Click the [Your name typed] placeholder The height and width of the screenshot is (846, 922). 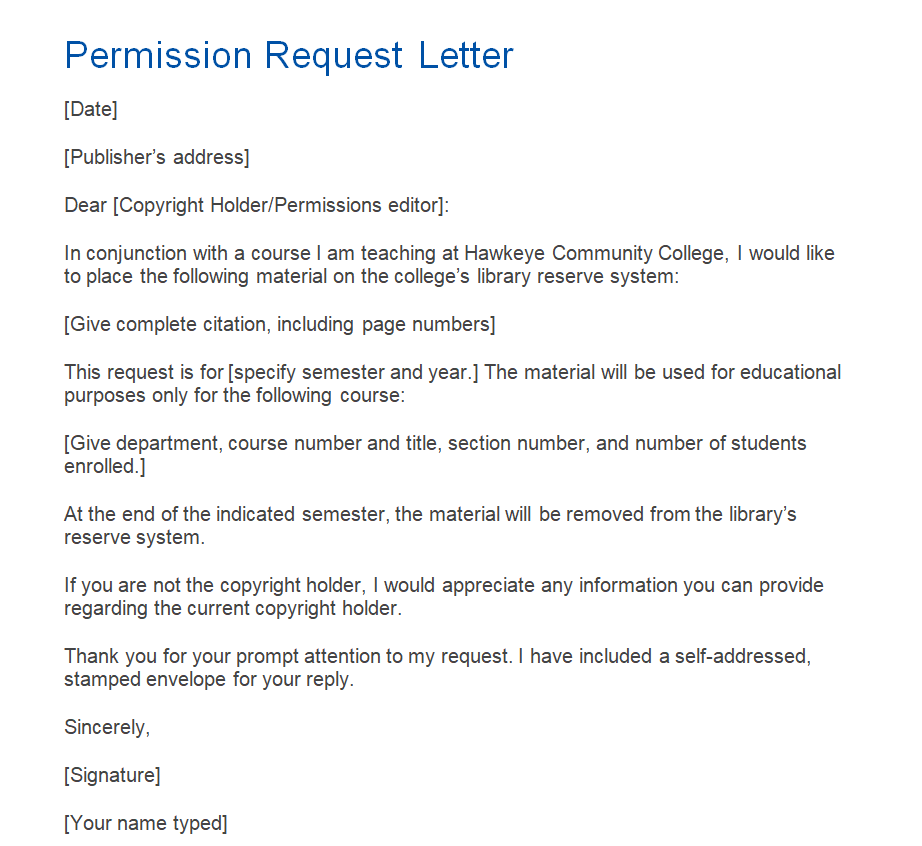(x=146, y=823)
